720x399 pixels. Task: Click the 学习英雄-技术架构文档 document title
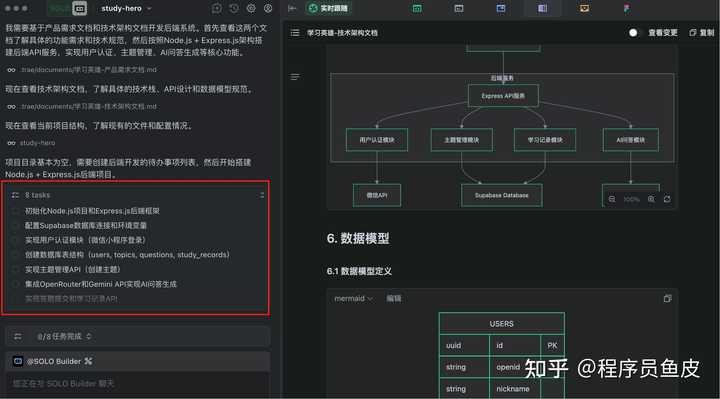342,33
